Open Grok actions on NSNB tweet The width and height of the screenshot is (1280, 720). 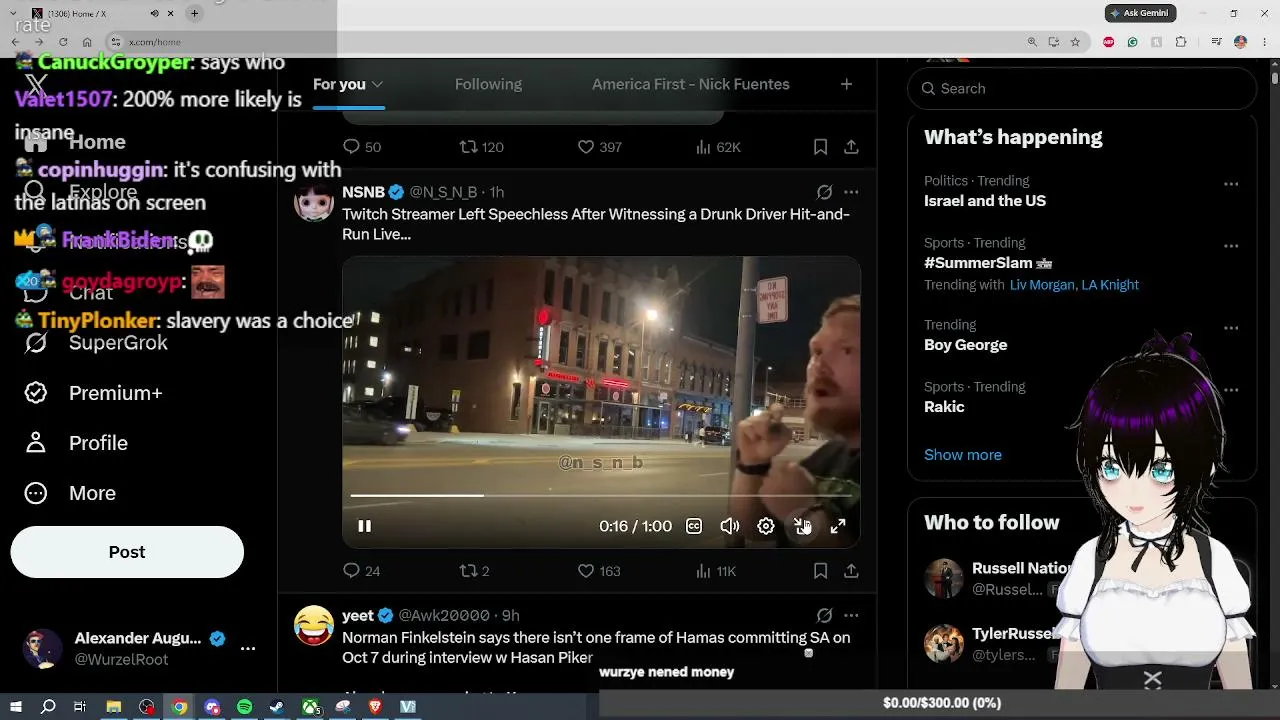[824, 192]
